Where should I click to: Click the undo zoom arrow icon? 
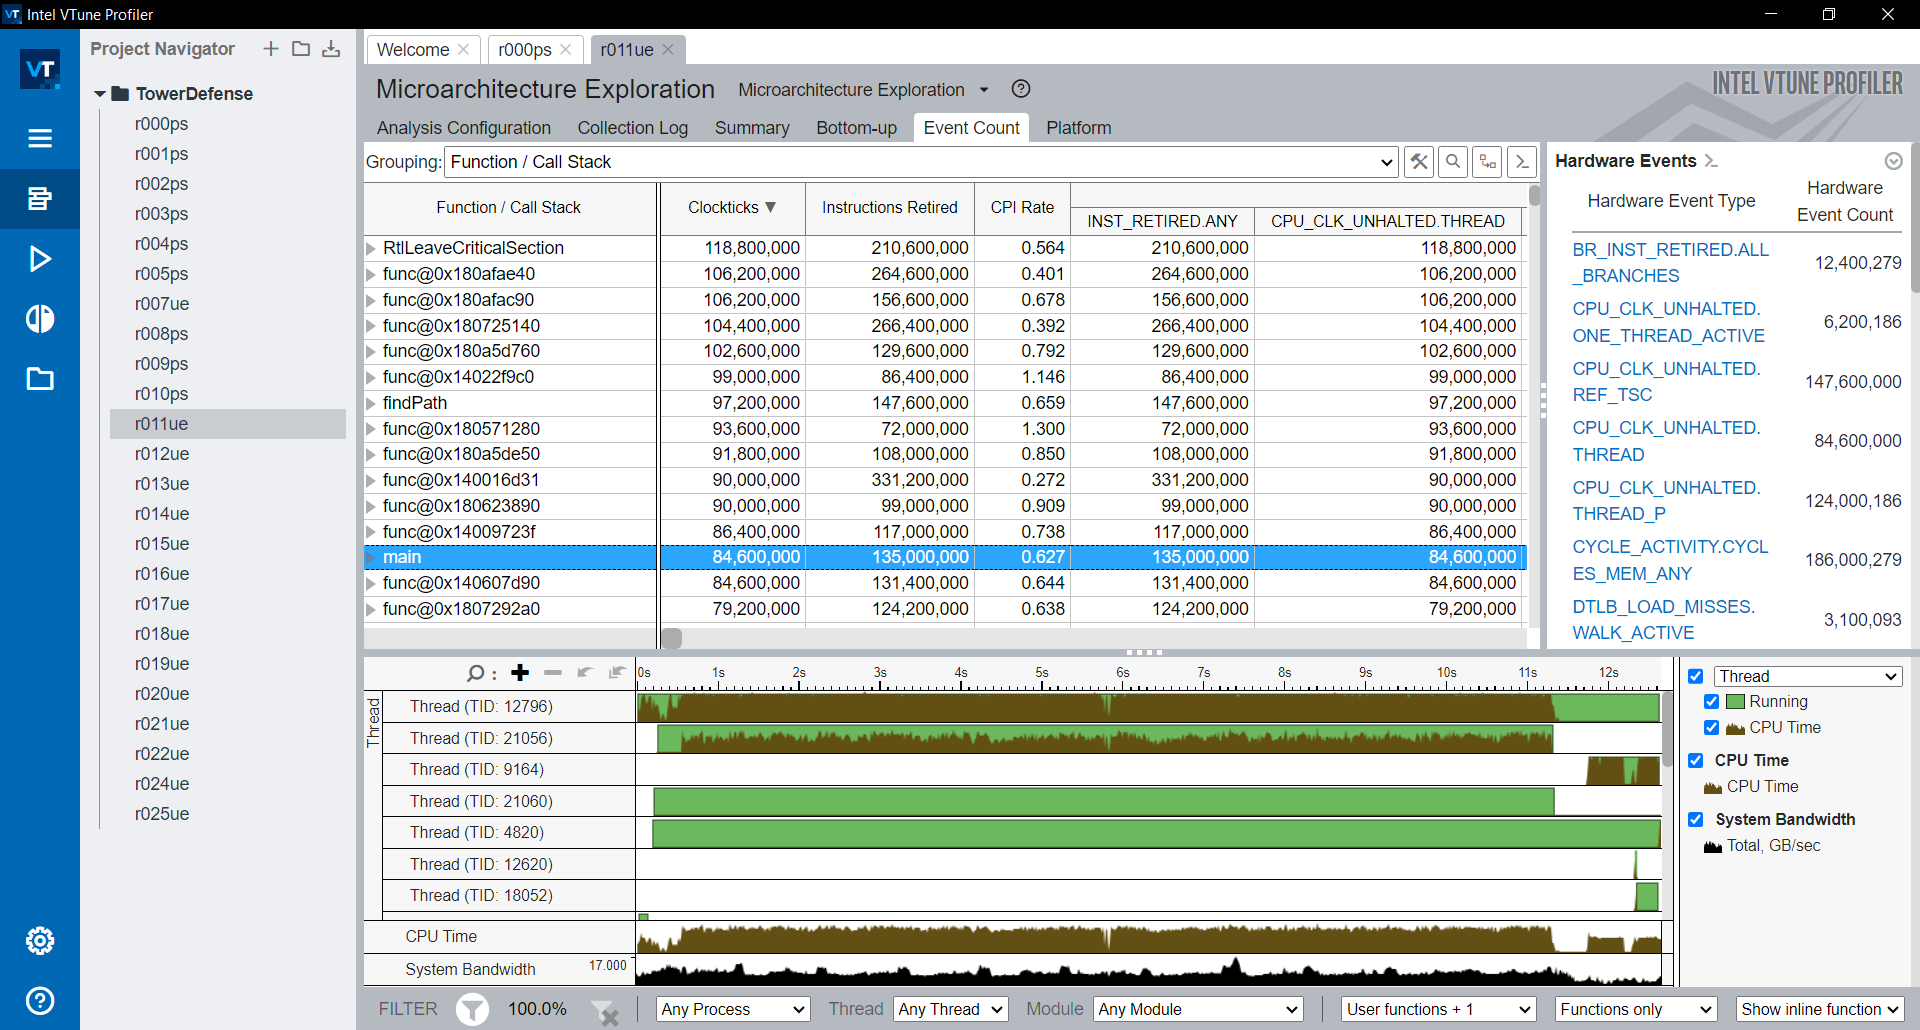tap(585, 673)
